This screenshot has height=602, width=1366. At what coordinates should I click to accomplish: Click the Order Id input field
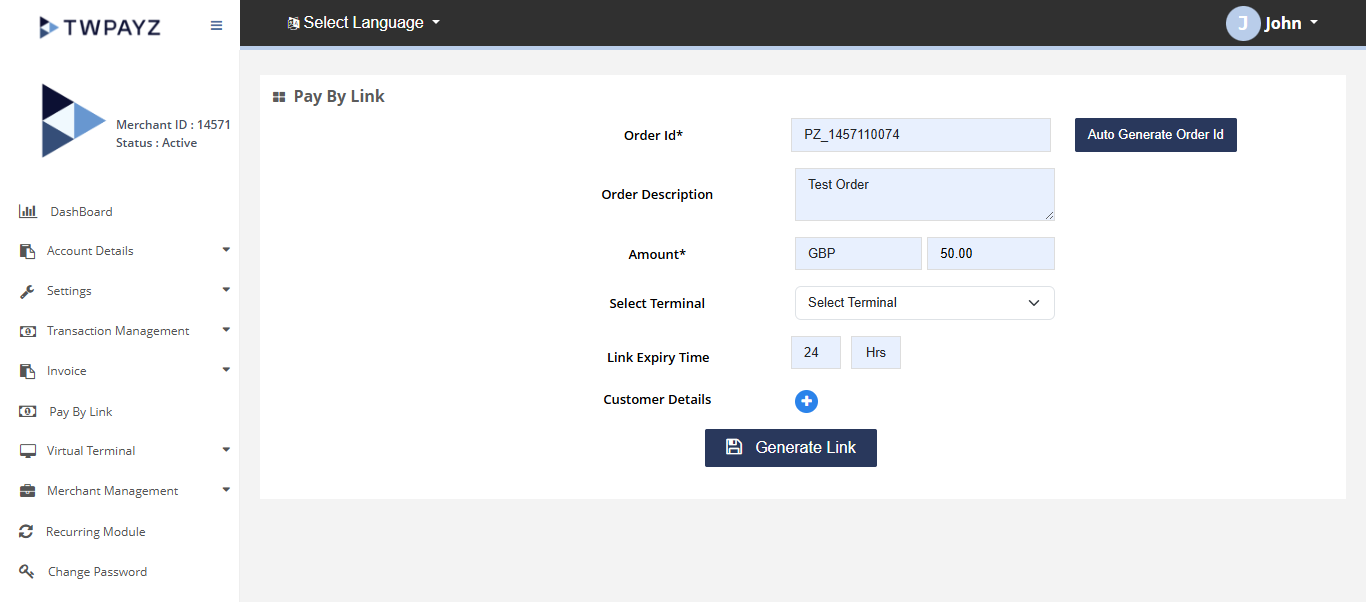tap(920, 135)
